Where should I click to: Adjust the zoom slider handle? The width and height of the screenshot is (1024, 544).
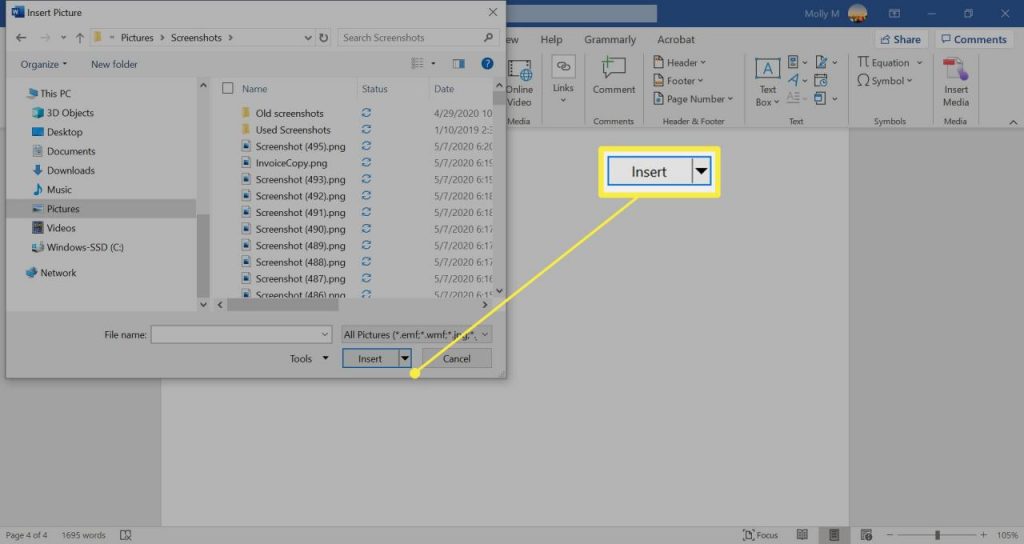coord(936,535)
